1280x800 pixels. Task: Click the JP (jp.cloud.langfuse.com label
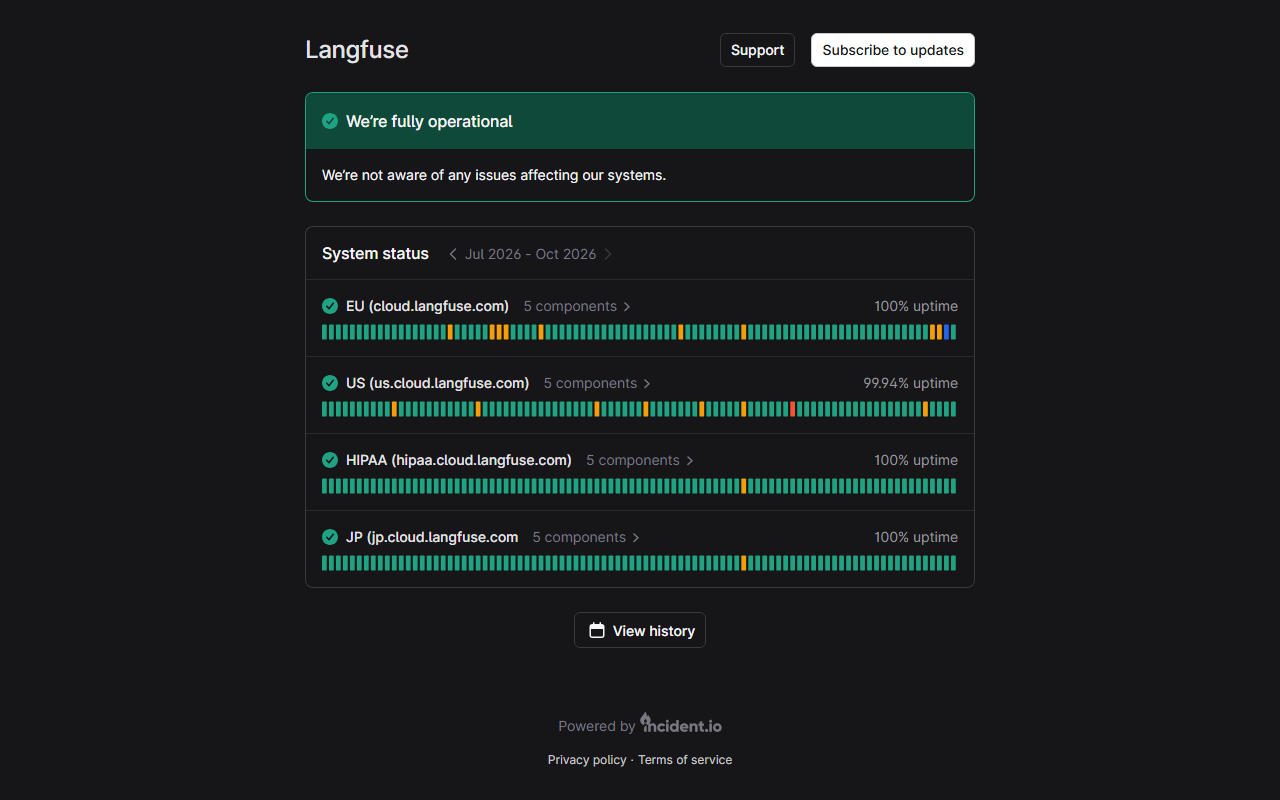pyautogui.click(x=432, y=537)
